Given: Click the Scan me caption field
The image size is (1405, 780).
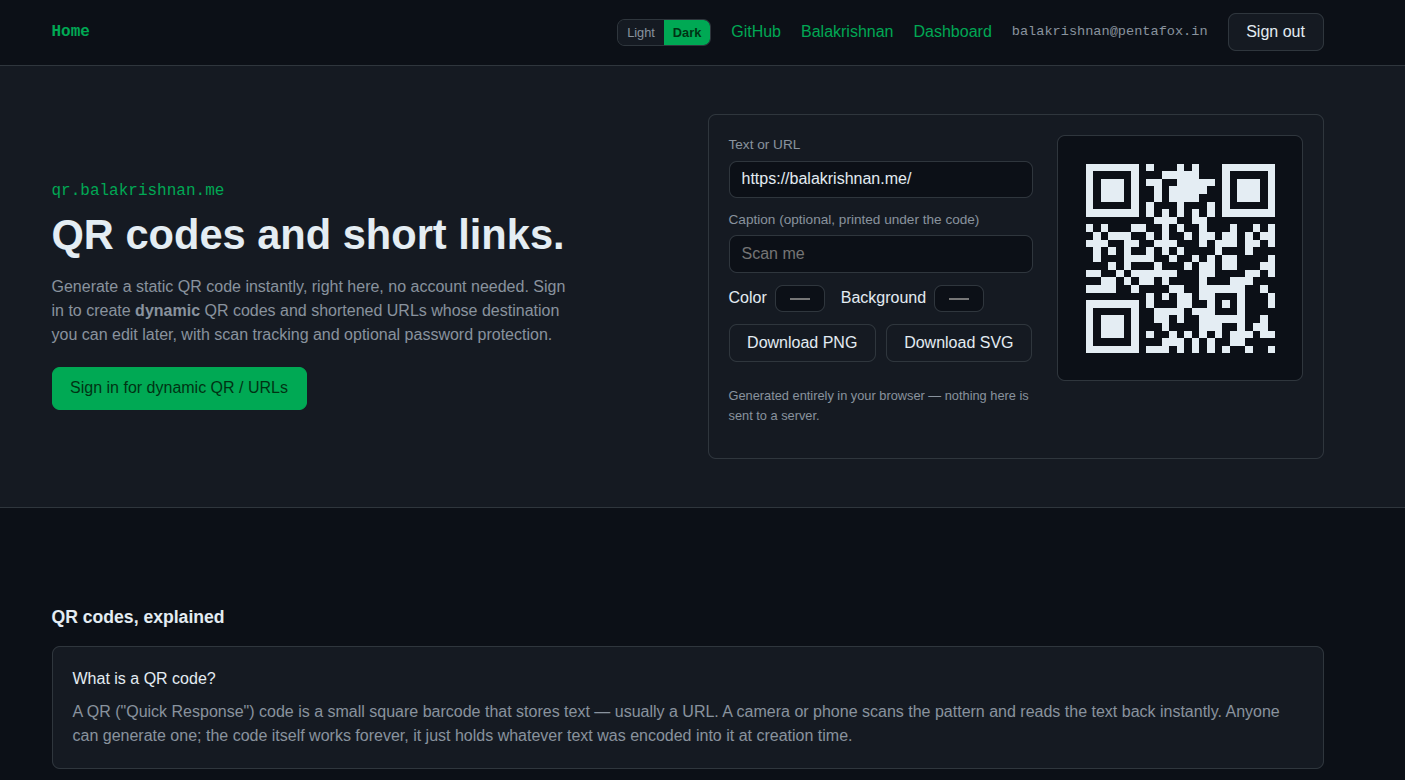Looking at the screenshot, I should click(880, 254).
